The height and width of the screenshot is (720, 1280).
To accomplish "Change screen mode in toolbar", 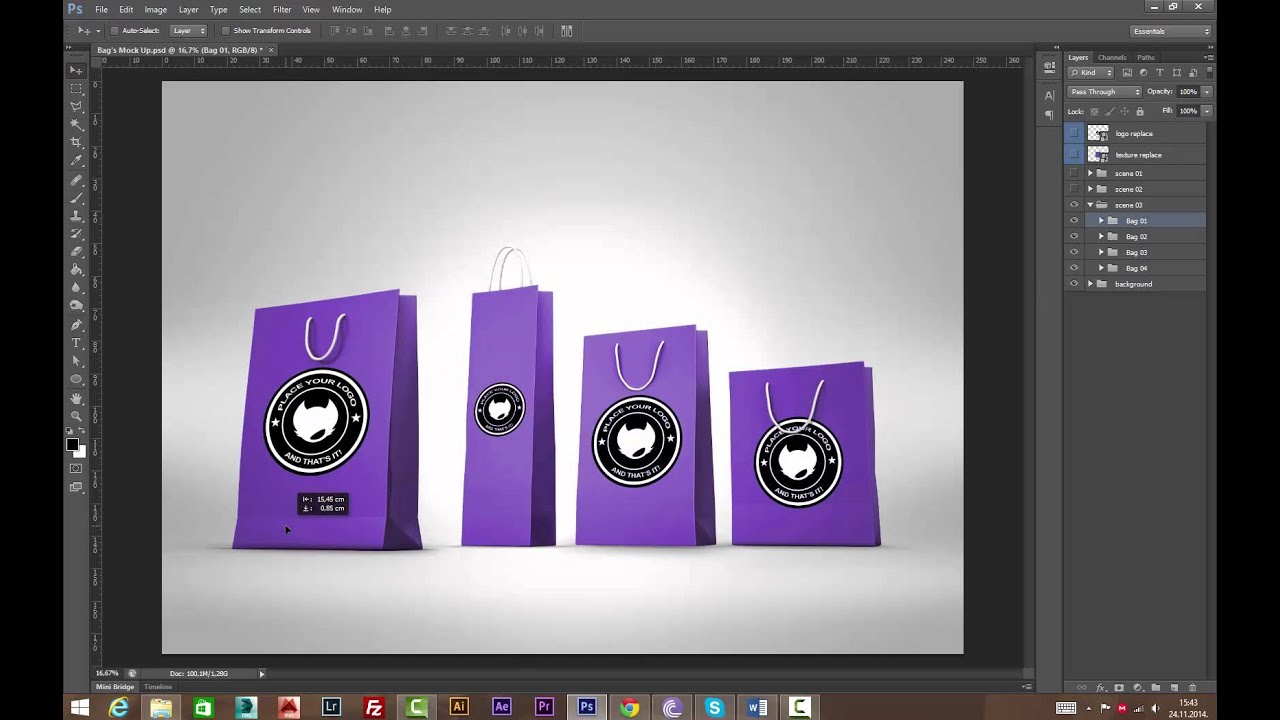I will point(76,487).
